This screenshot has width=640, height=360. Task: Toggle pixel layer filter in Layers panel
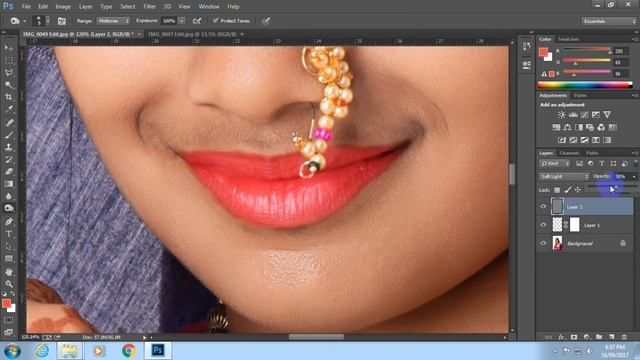pos(579,164)
